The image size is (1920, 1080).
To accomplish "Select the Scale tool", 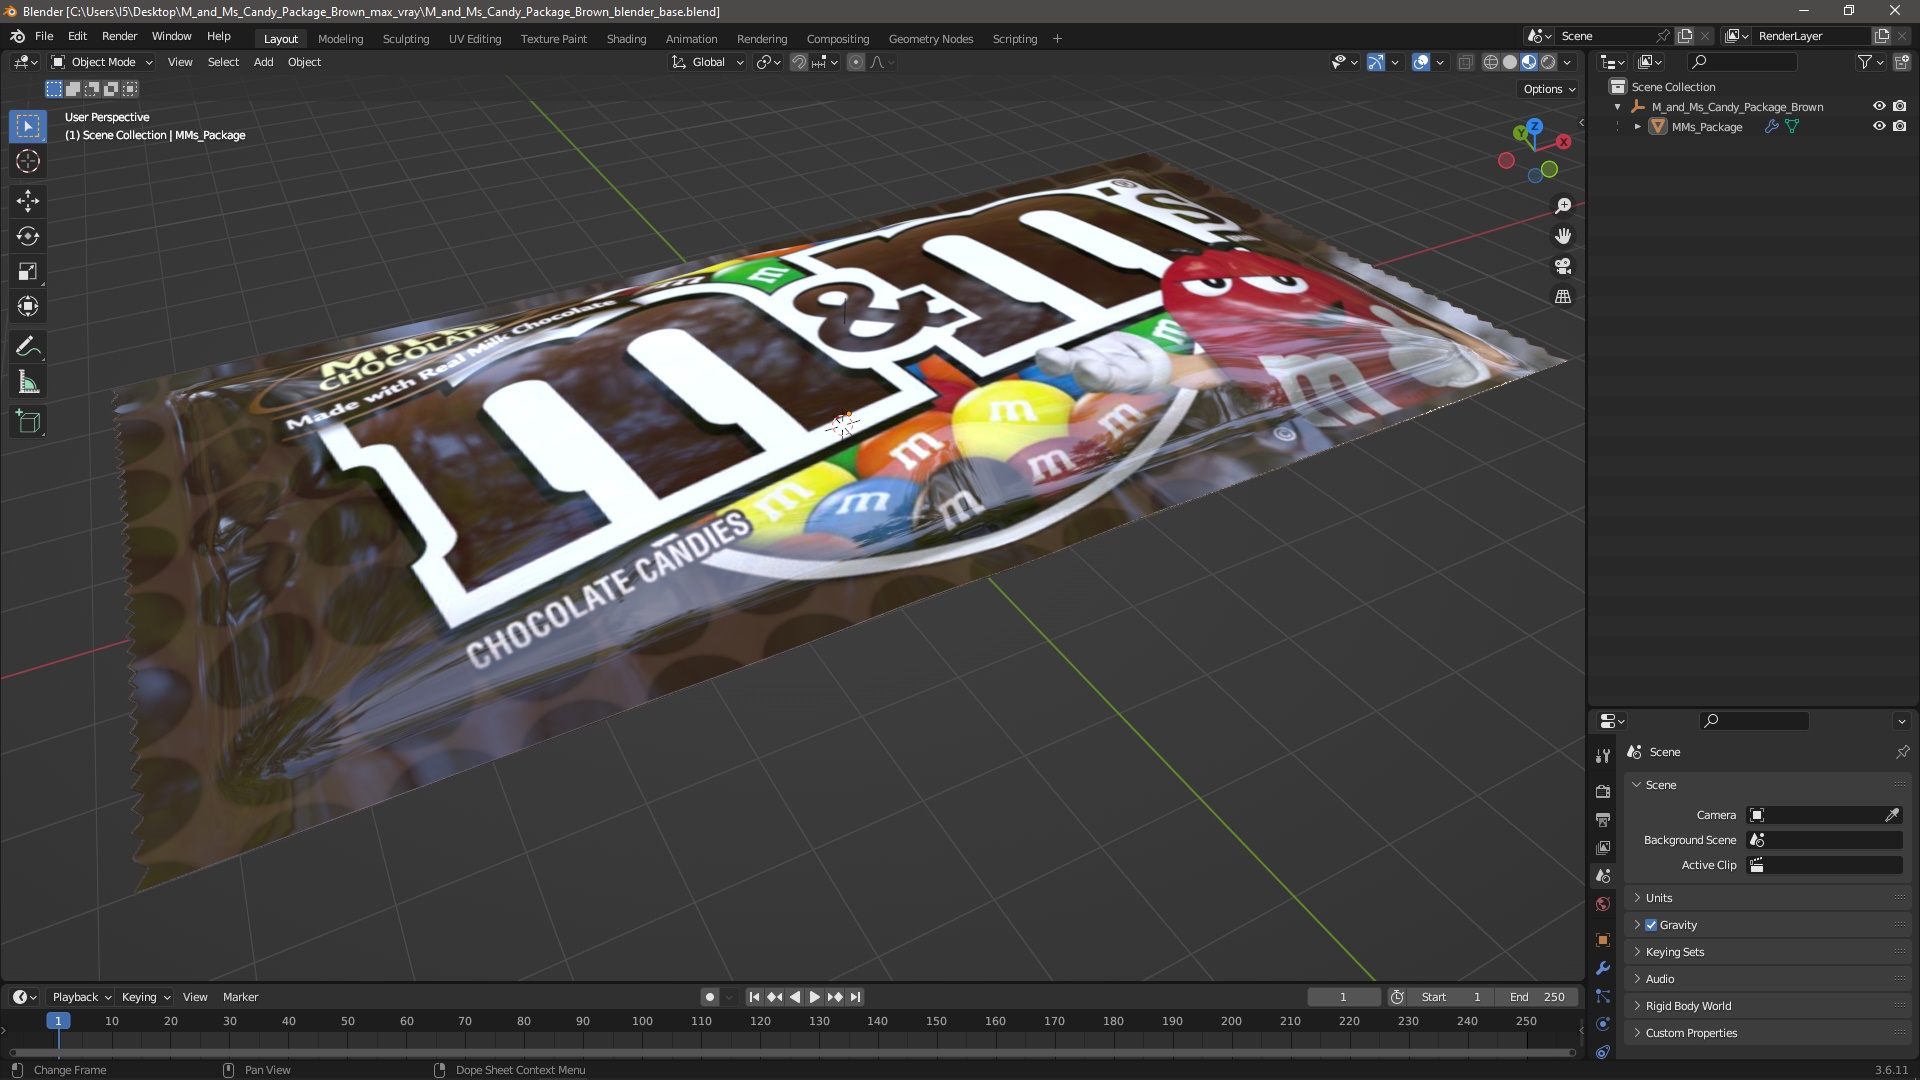I will 28,271.
